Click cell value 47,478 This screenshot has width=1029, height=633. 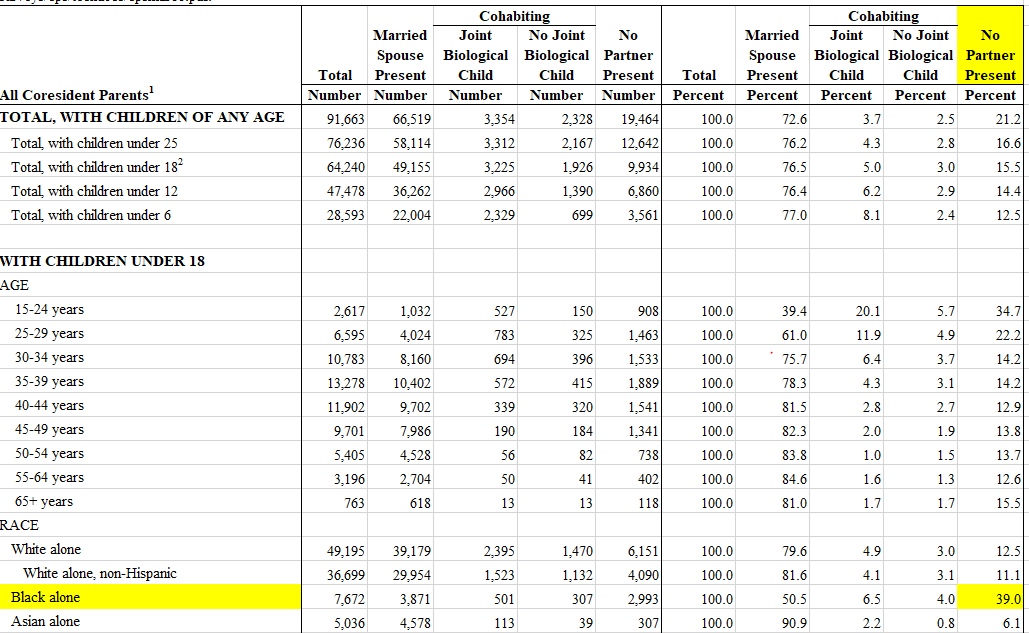click(345, 191)
